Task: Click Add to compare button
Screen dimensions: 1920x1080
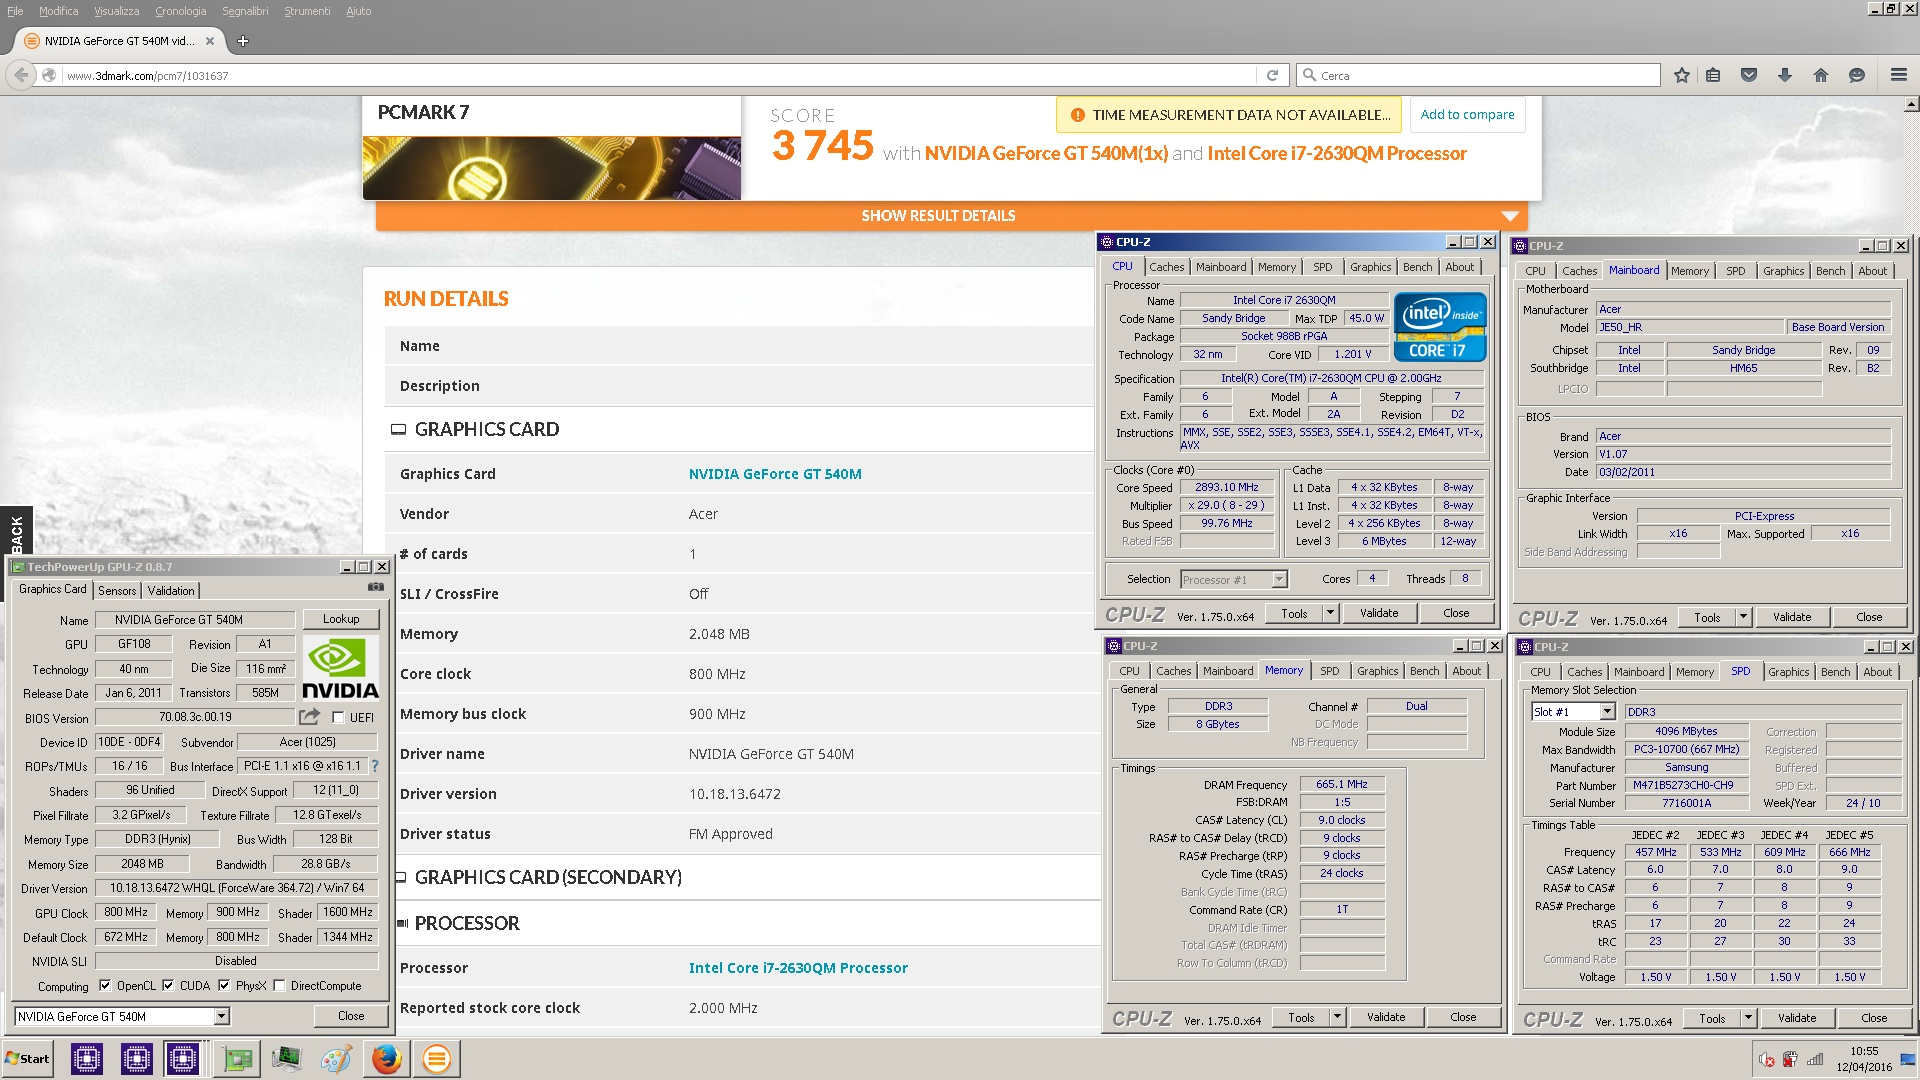Action: point(1467,115)
